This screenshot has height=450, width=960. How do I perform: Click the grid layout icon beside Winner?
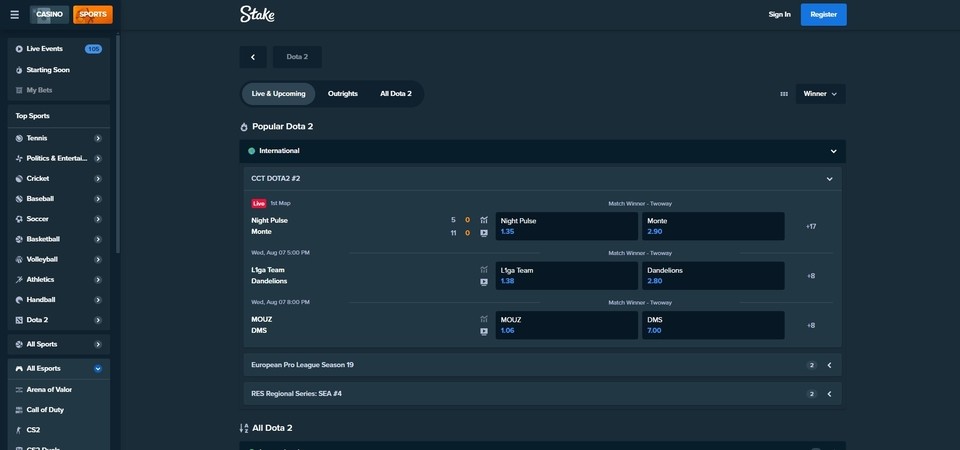[784, 94]
